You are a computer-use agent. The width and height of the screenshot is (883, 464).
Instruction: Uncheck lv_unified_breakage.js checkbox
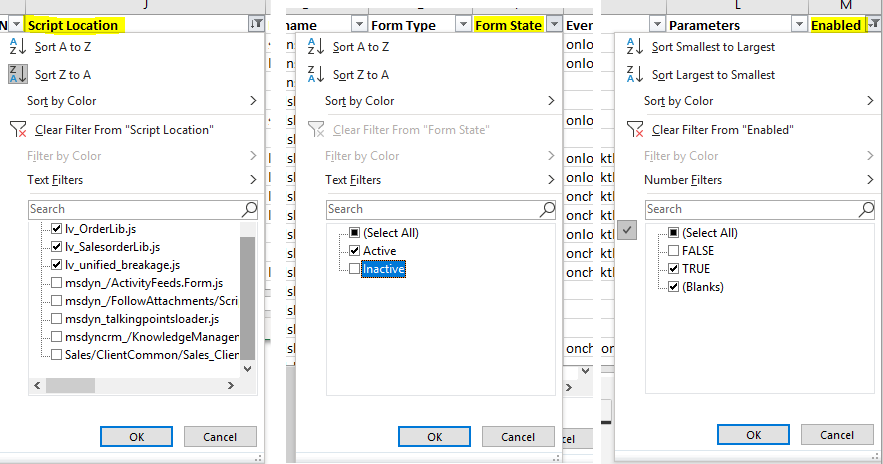click(56, 265)
